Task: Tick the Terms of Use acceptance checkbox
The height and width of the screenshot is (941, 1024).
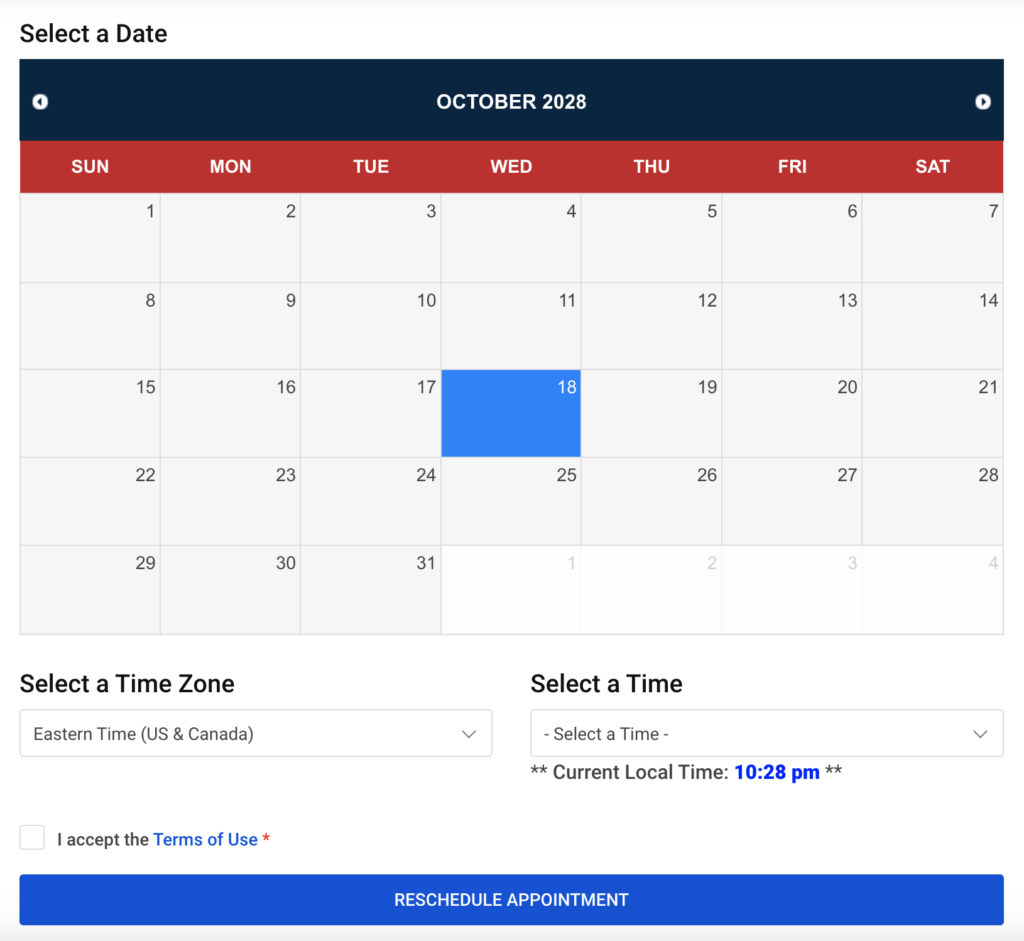Action: tap(33, 838)
